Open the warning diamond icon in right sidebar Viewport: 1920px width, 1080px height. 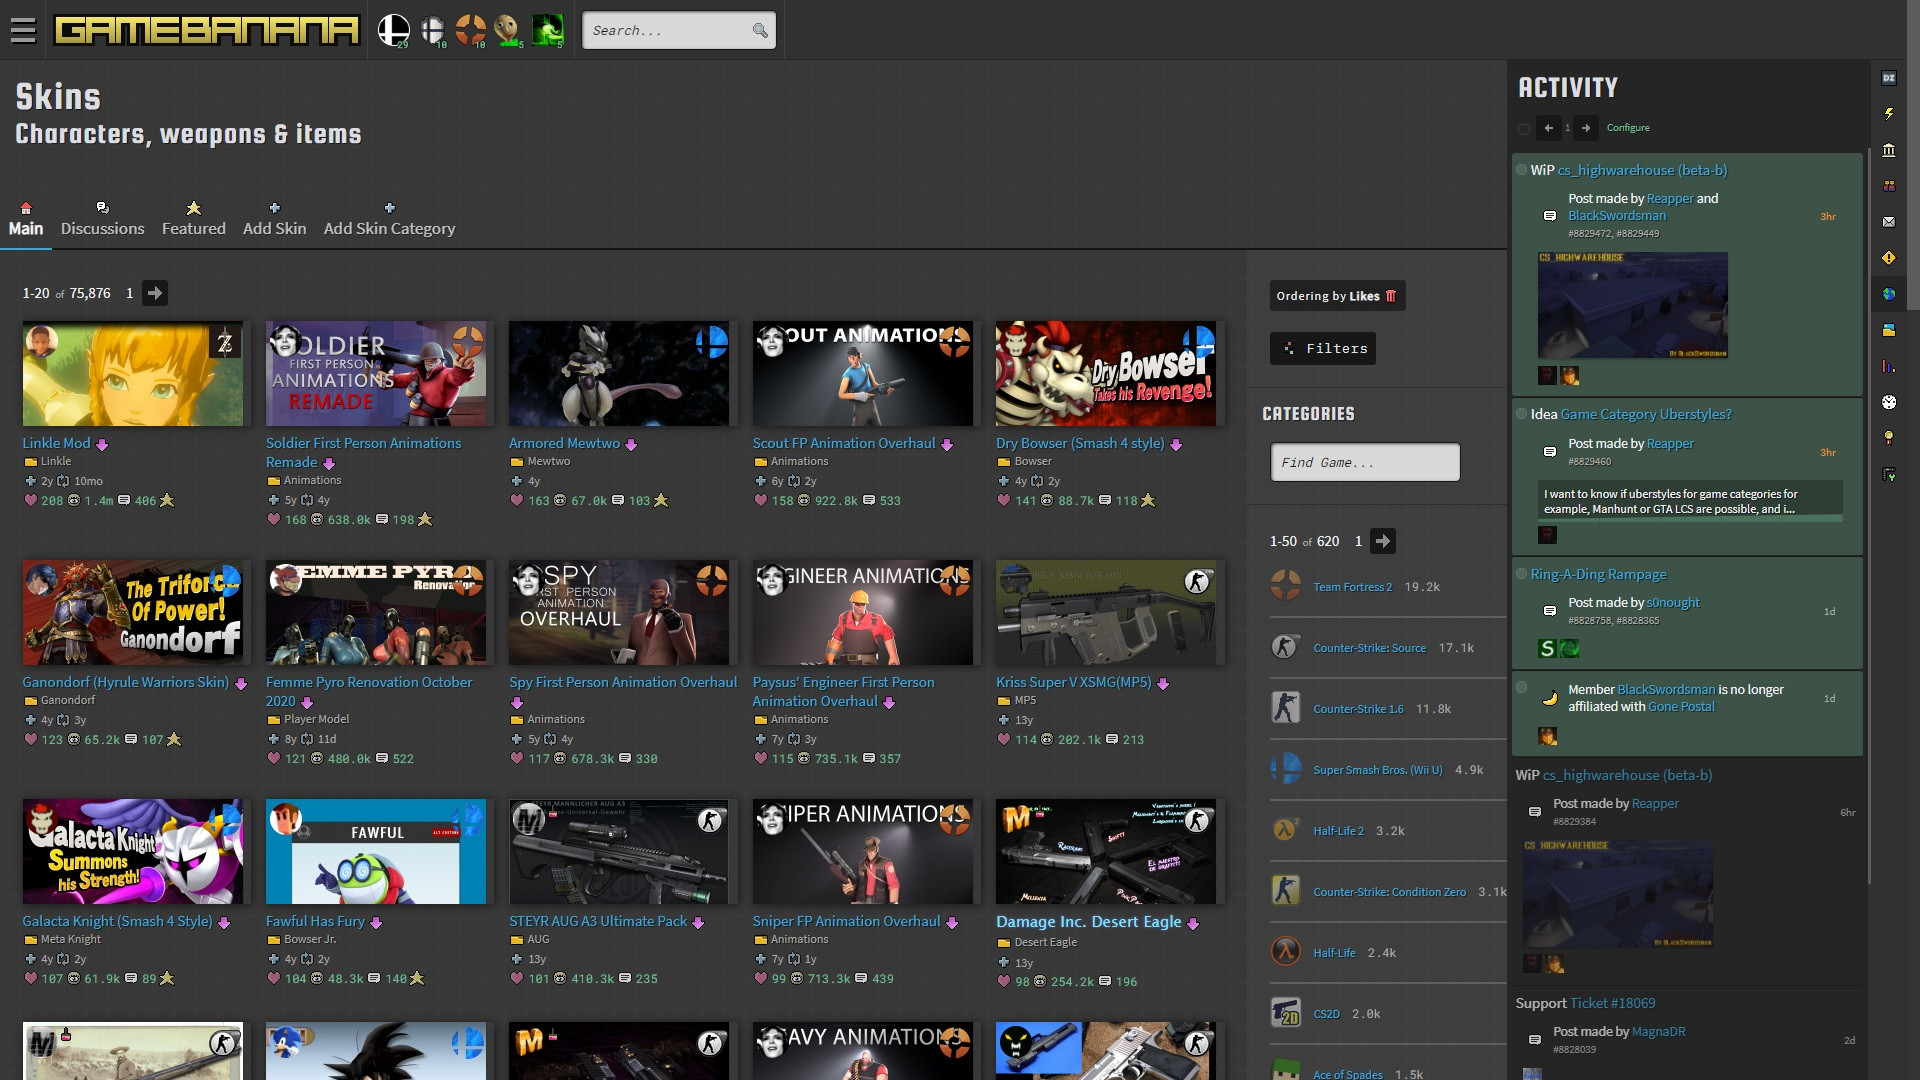click(1890, 256)
